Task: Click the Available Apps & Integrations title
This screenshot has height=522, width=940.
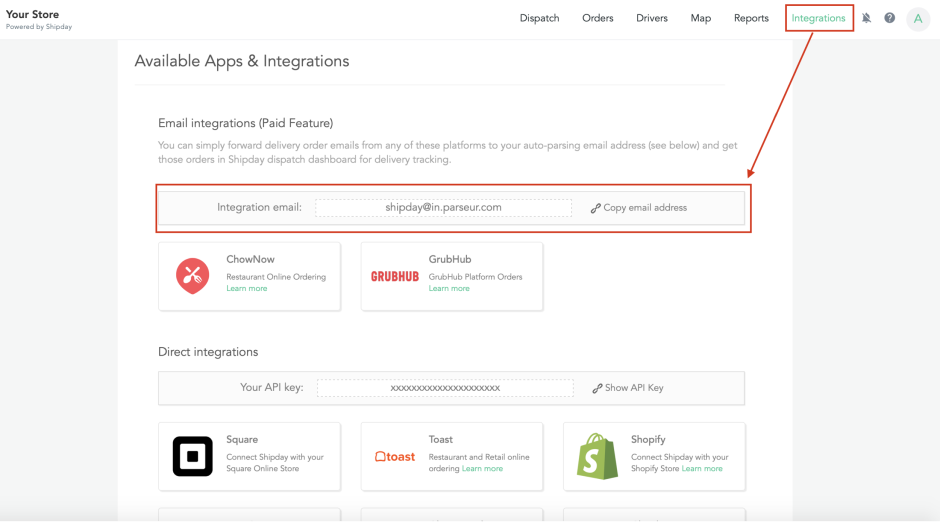Action: click(242, 61)
